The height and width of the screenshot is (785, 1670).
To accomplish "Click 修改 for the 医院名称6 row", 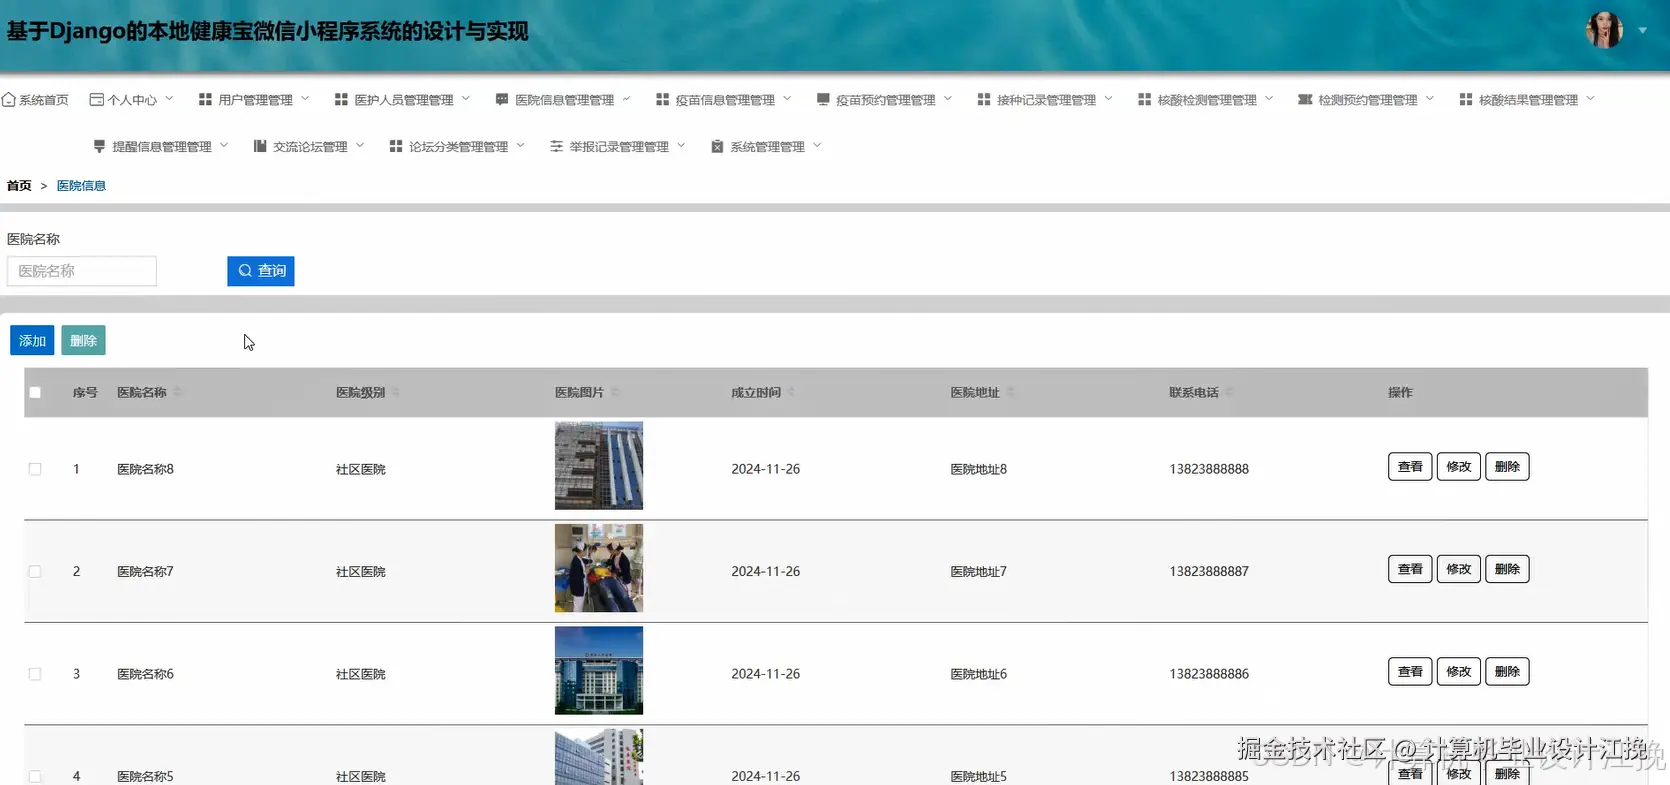I will coord(1459,672).
